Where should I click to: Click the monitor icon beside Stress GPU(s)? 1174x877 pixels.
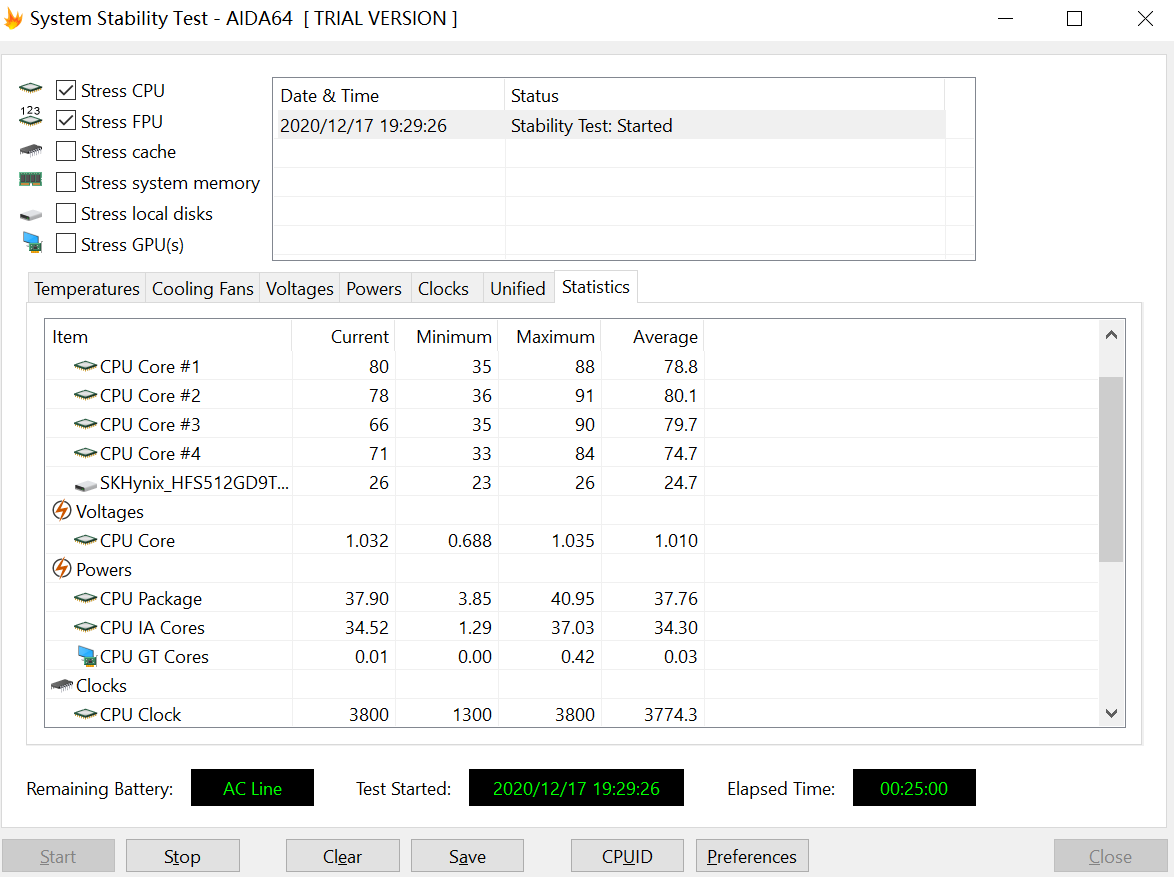click(x=32, y=243)
